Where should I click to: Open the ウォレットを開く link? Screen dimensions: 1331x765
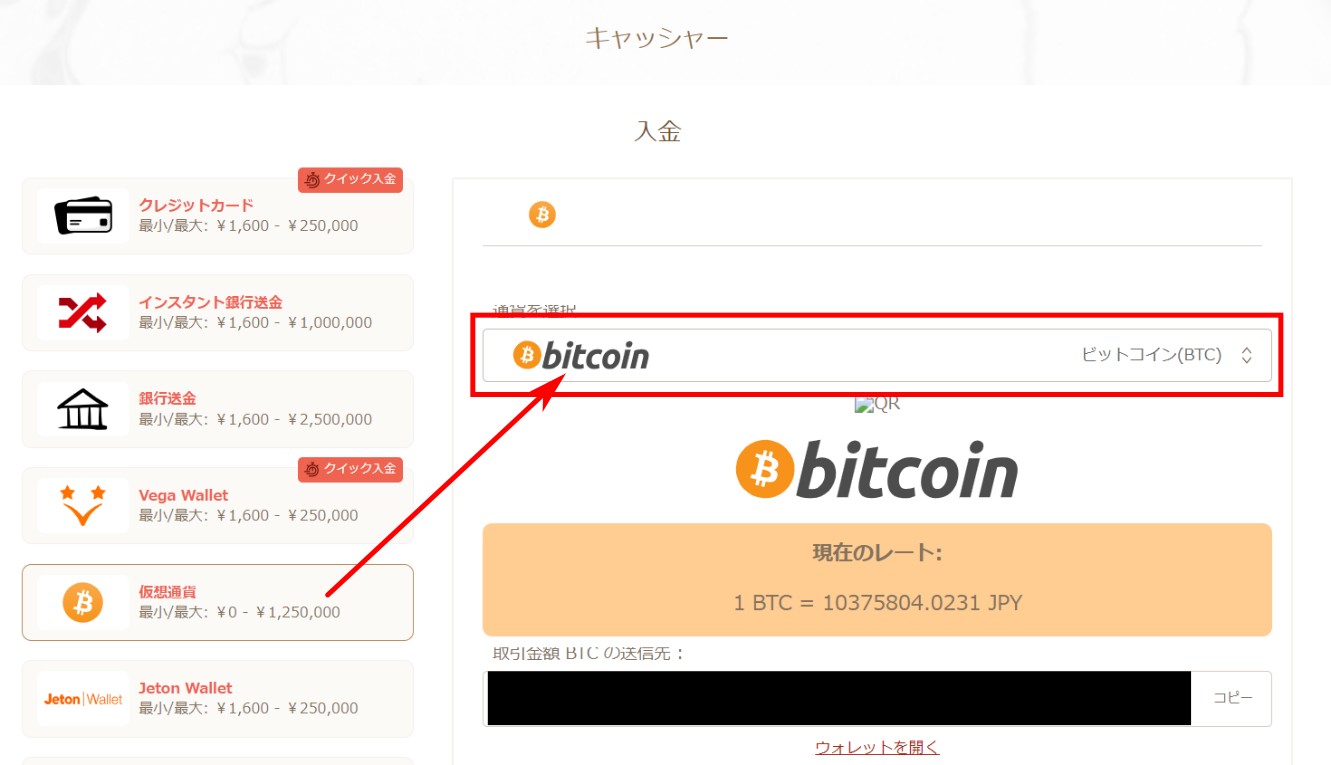pyautogui.click(x=877, y=747)
